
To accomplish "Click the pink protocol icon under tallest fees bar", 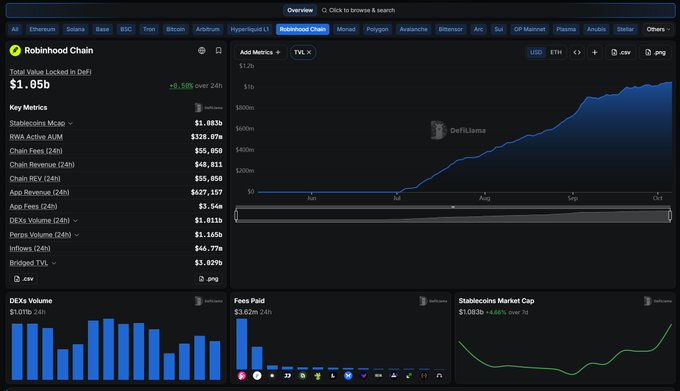I will click(242, 376).
